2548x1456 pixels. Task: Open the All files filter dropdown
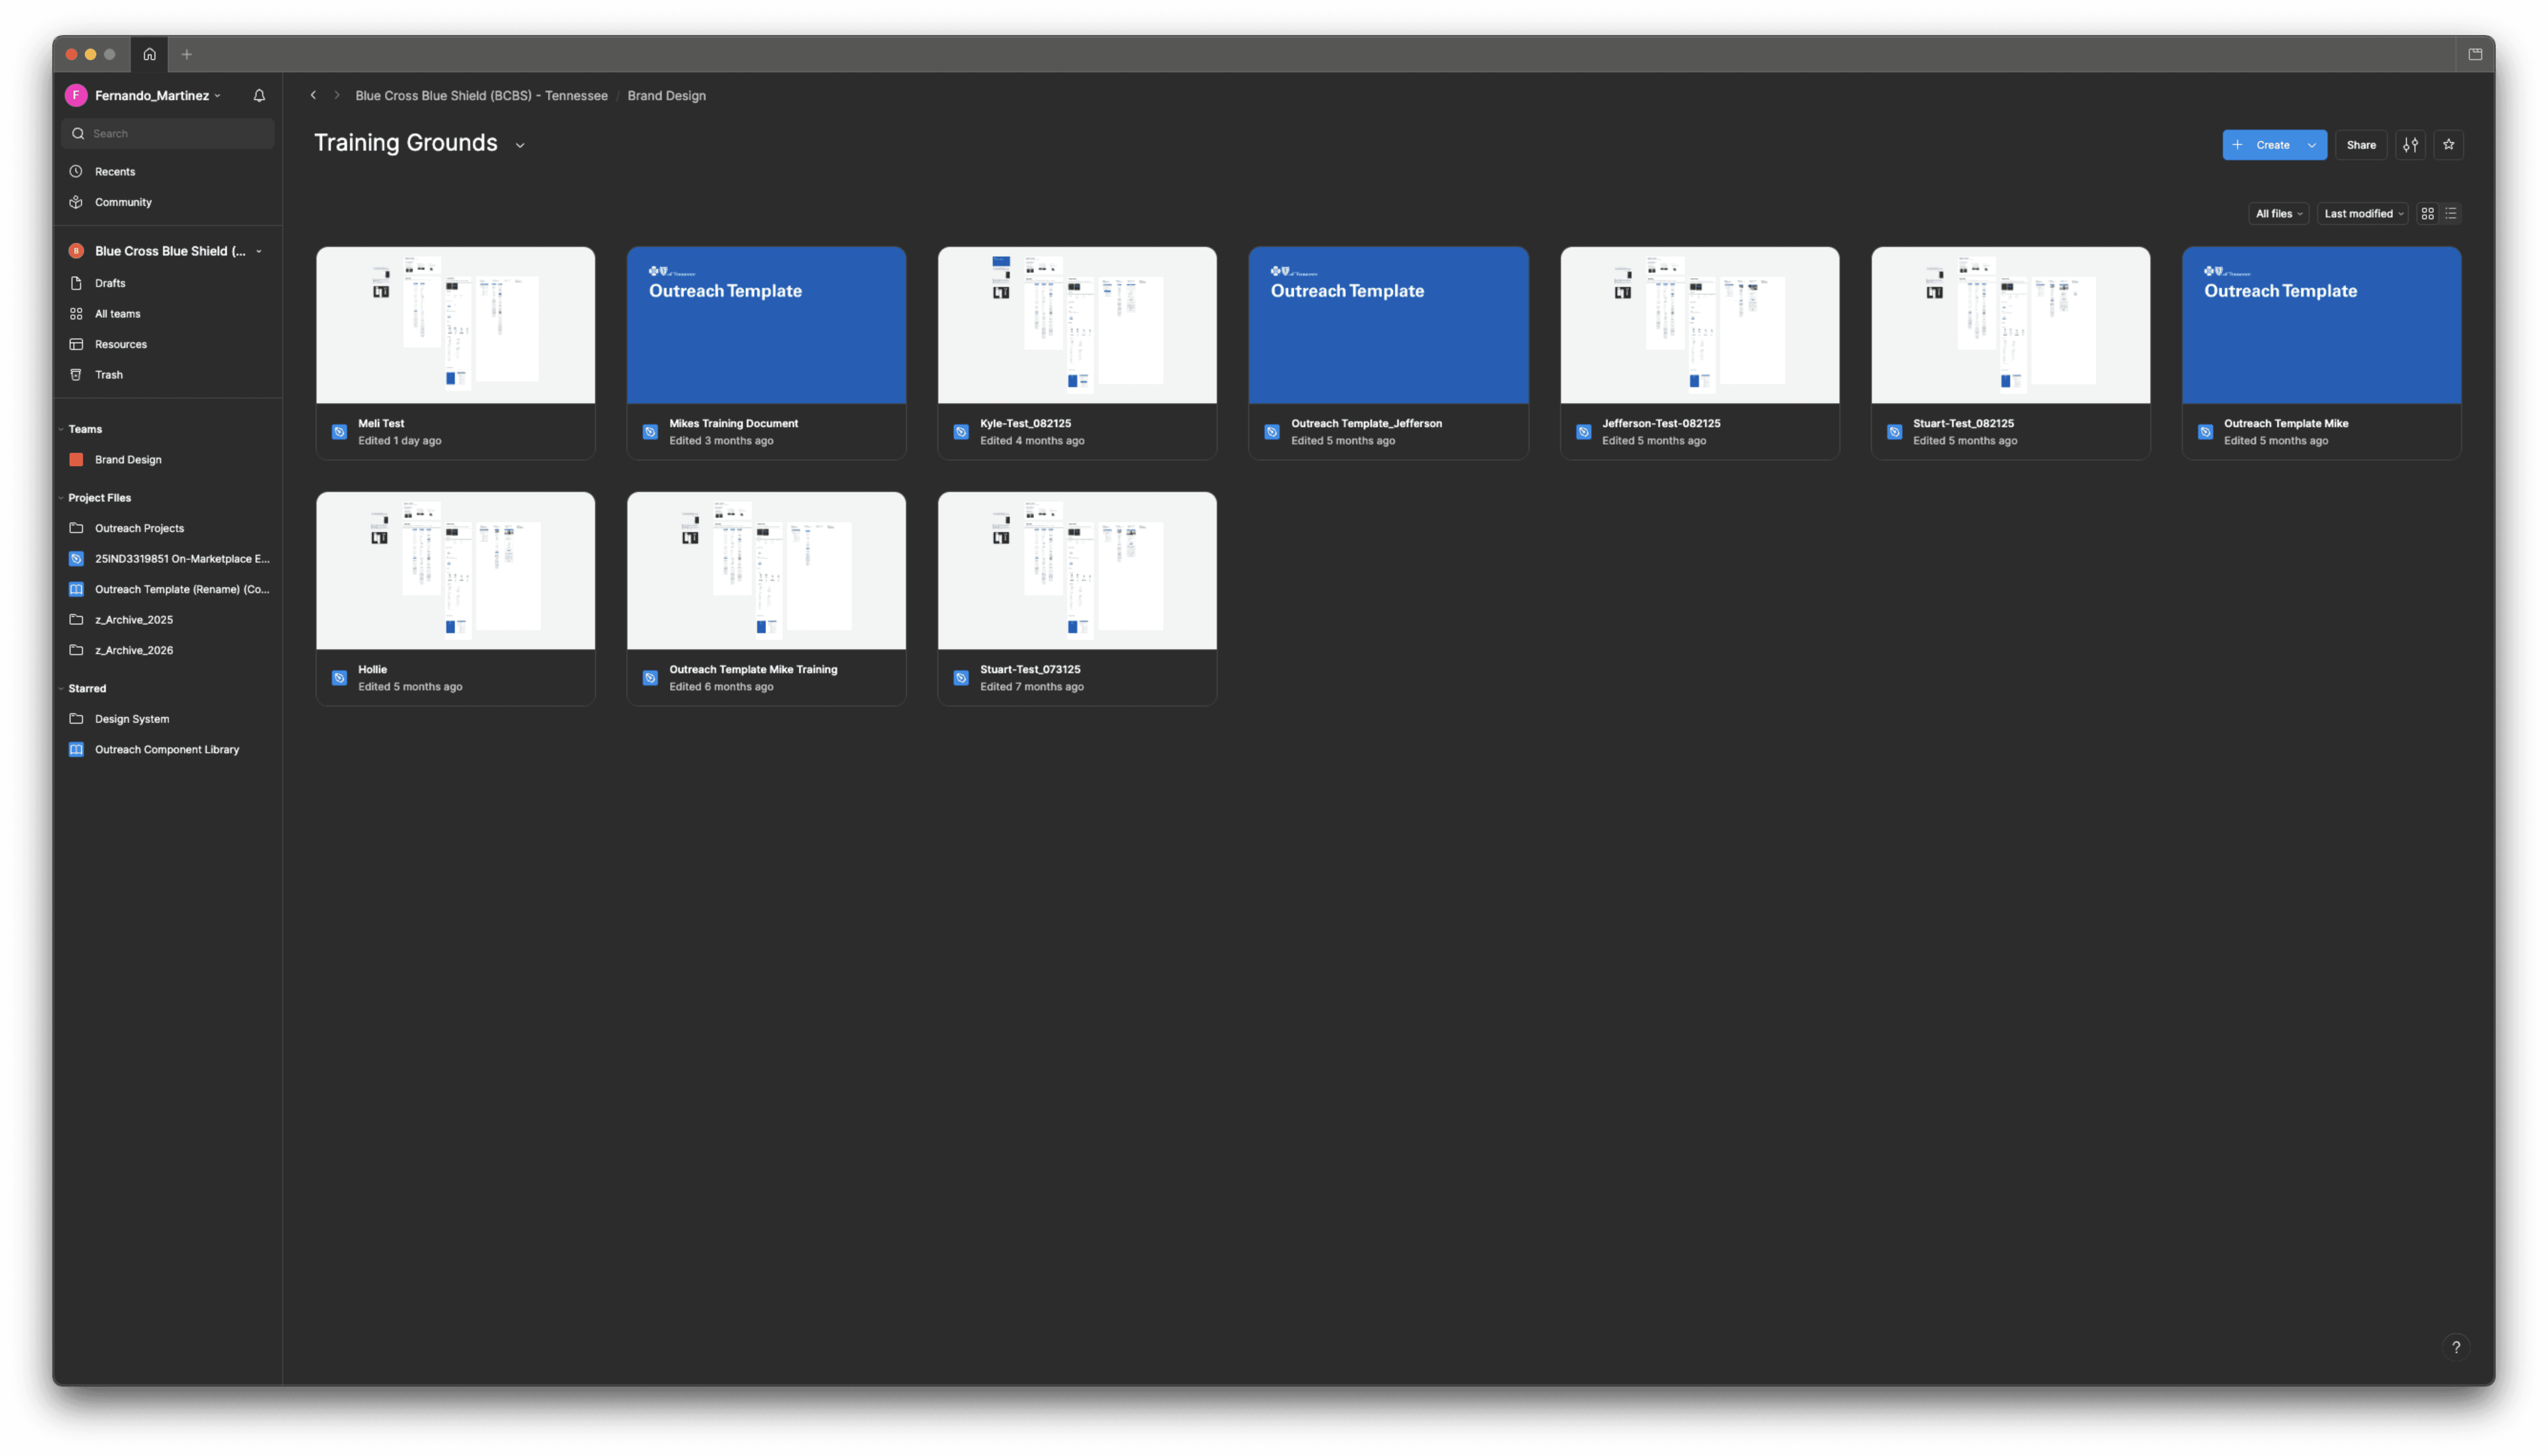point(2278,214)
